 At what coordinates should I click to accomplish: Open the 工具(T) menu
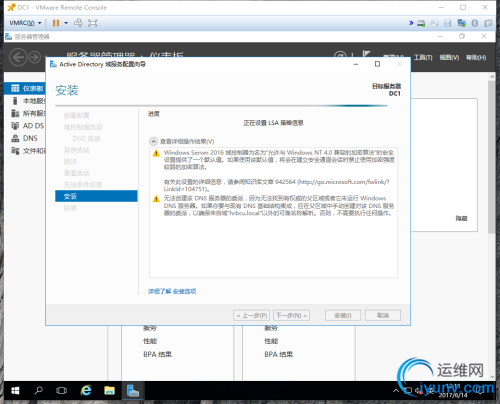[423, 58]
